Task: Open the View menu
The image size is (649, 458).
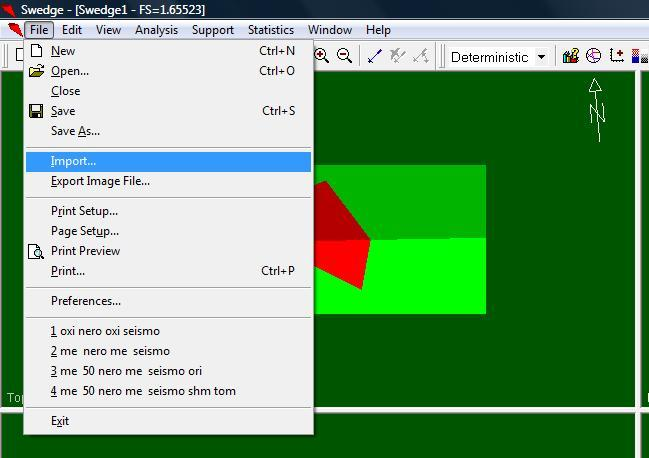Action: pos(108,30)
